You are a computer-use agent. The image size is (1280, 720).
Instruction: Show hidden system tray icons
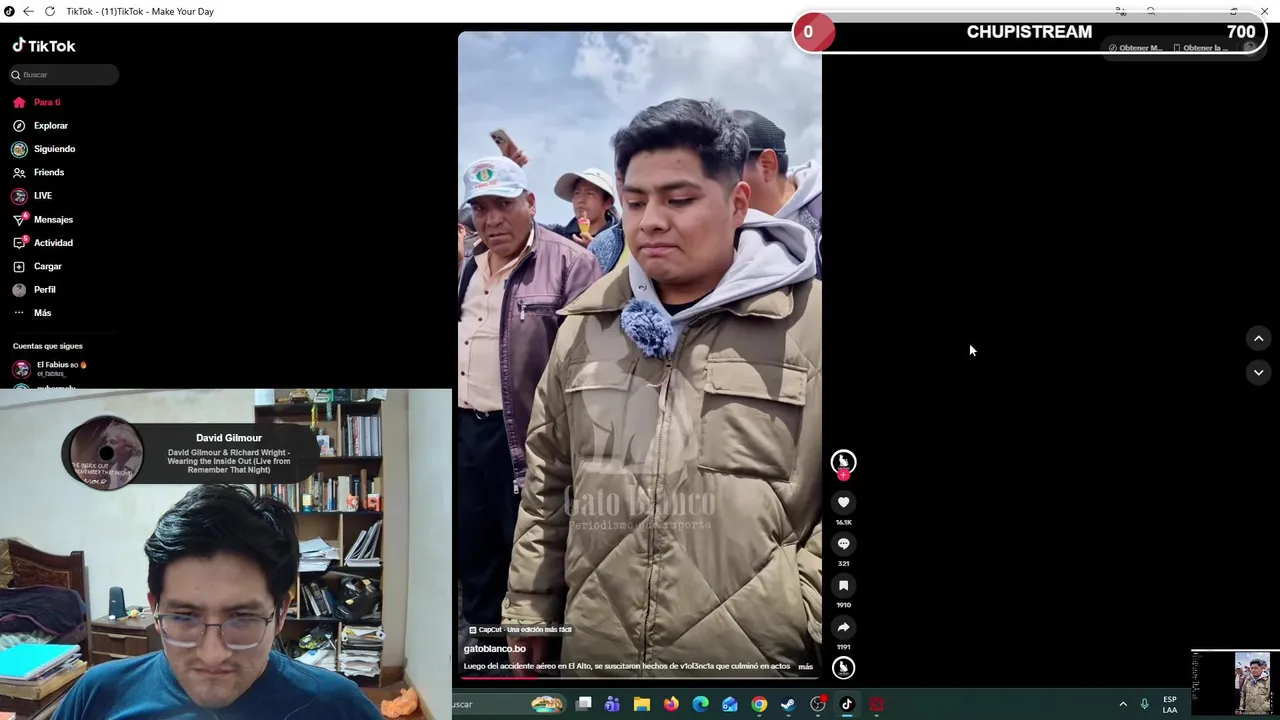click(x=1122, y=704)
